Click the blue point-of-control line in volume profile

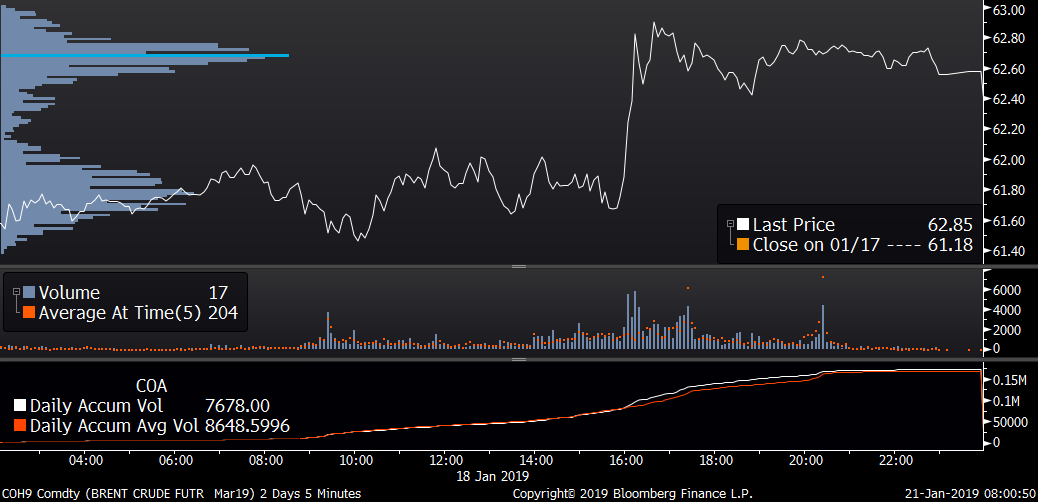click(x=145, y=56)
